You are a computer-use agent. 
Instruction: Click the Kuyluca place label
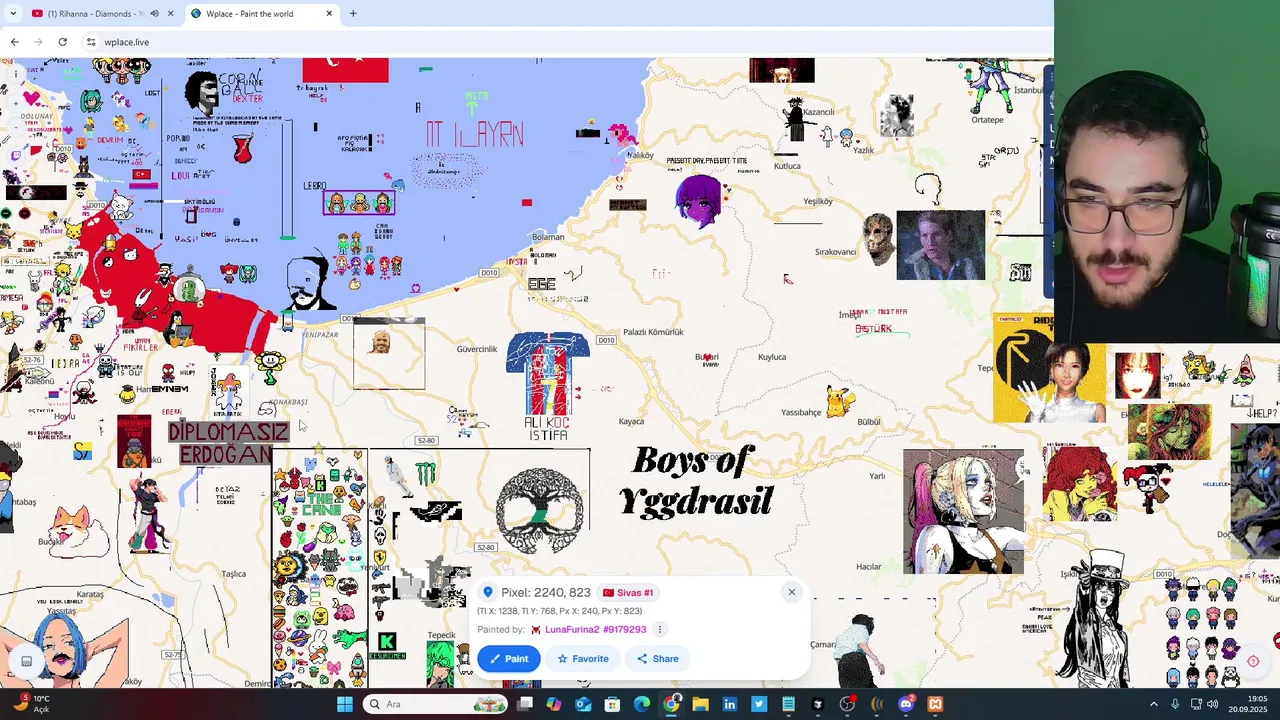(x=772, y=357)
